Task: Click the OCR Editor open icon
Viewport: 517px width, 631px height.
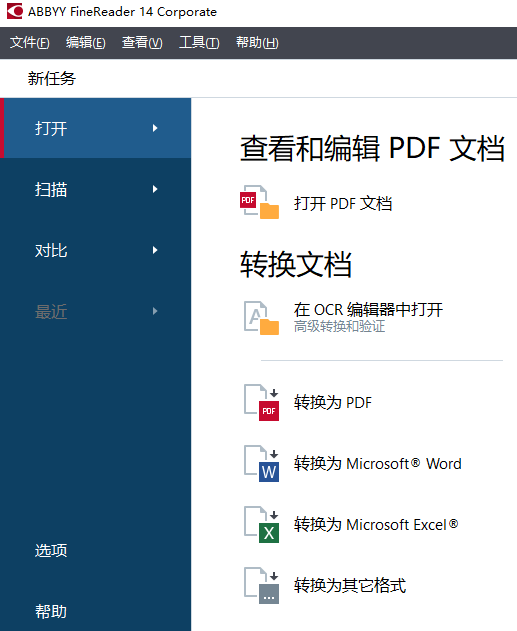Action: (262, 318)
